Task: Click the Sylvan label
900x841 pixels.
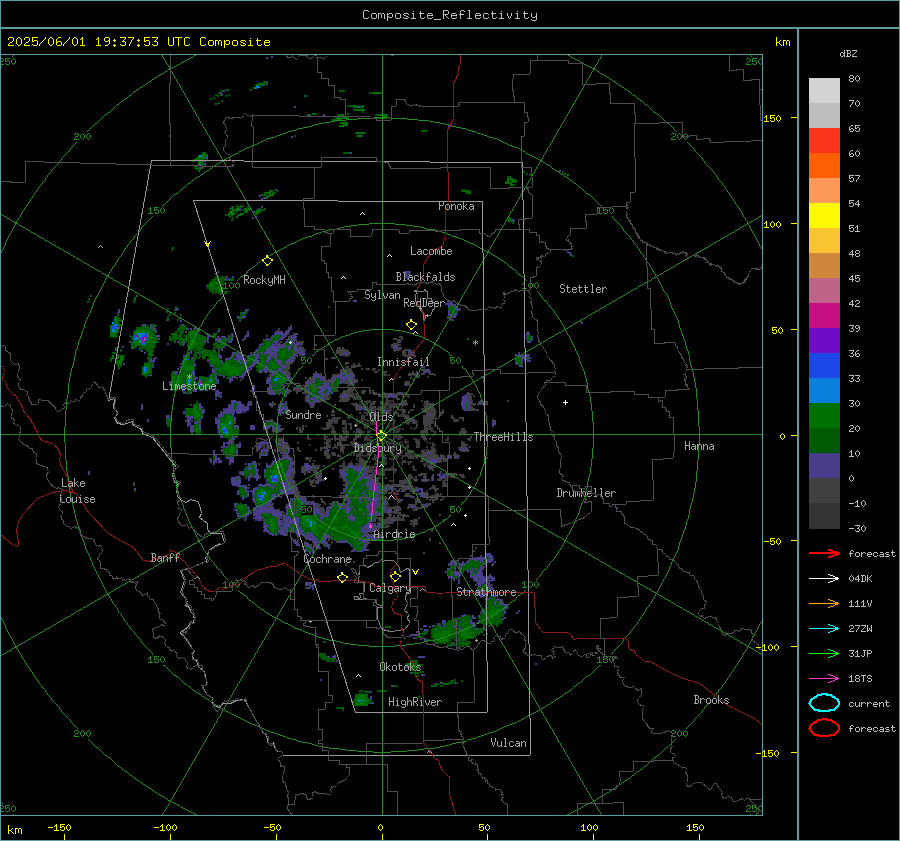Action: (382, 295)
